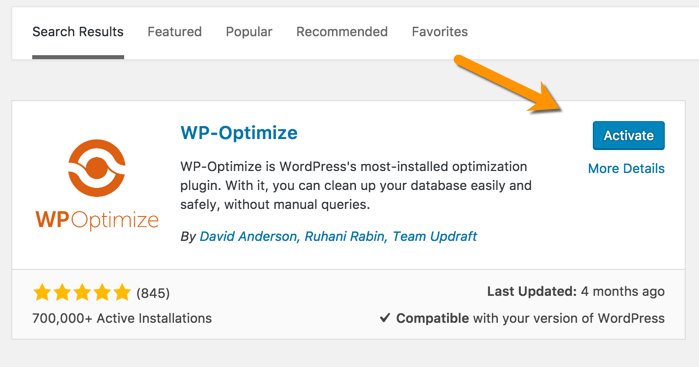Screen dimensions: 699x367
Task: Select the 700,000+ Active Installations text
Action: pyautogui.click(x=122, y=318)
